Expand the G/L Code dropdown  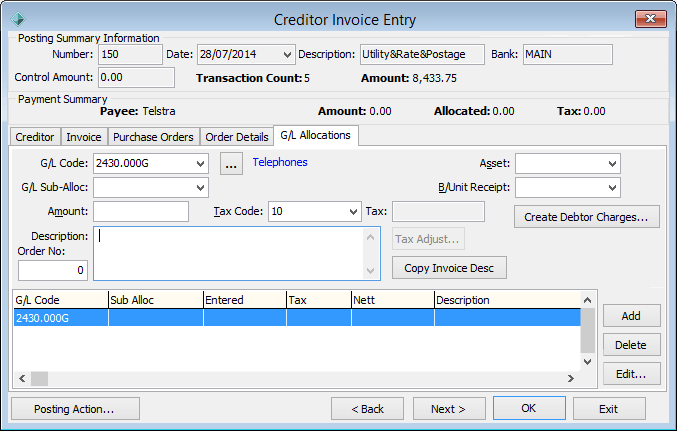200,164
